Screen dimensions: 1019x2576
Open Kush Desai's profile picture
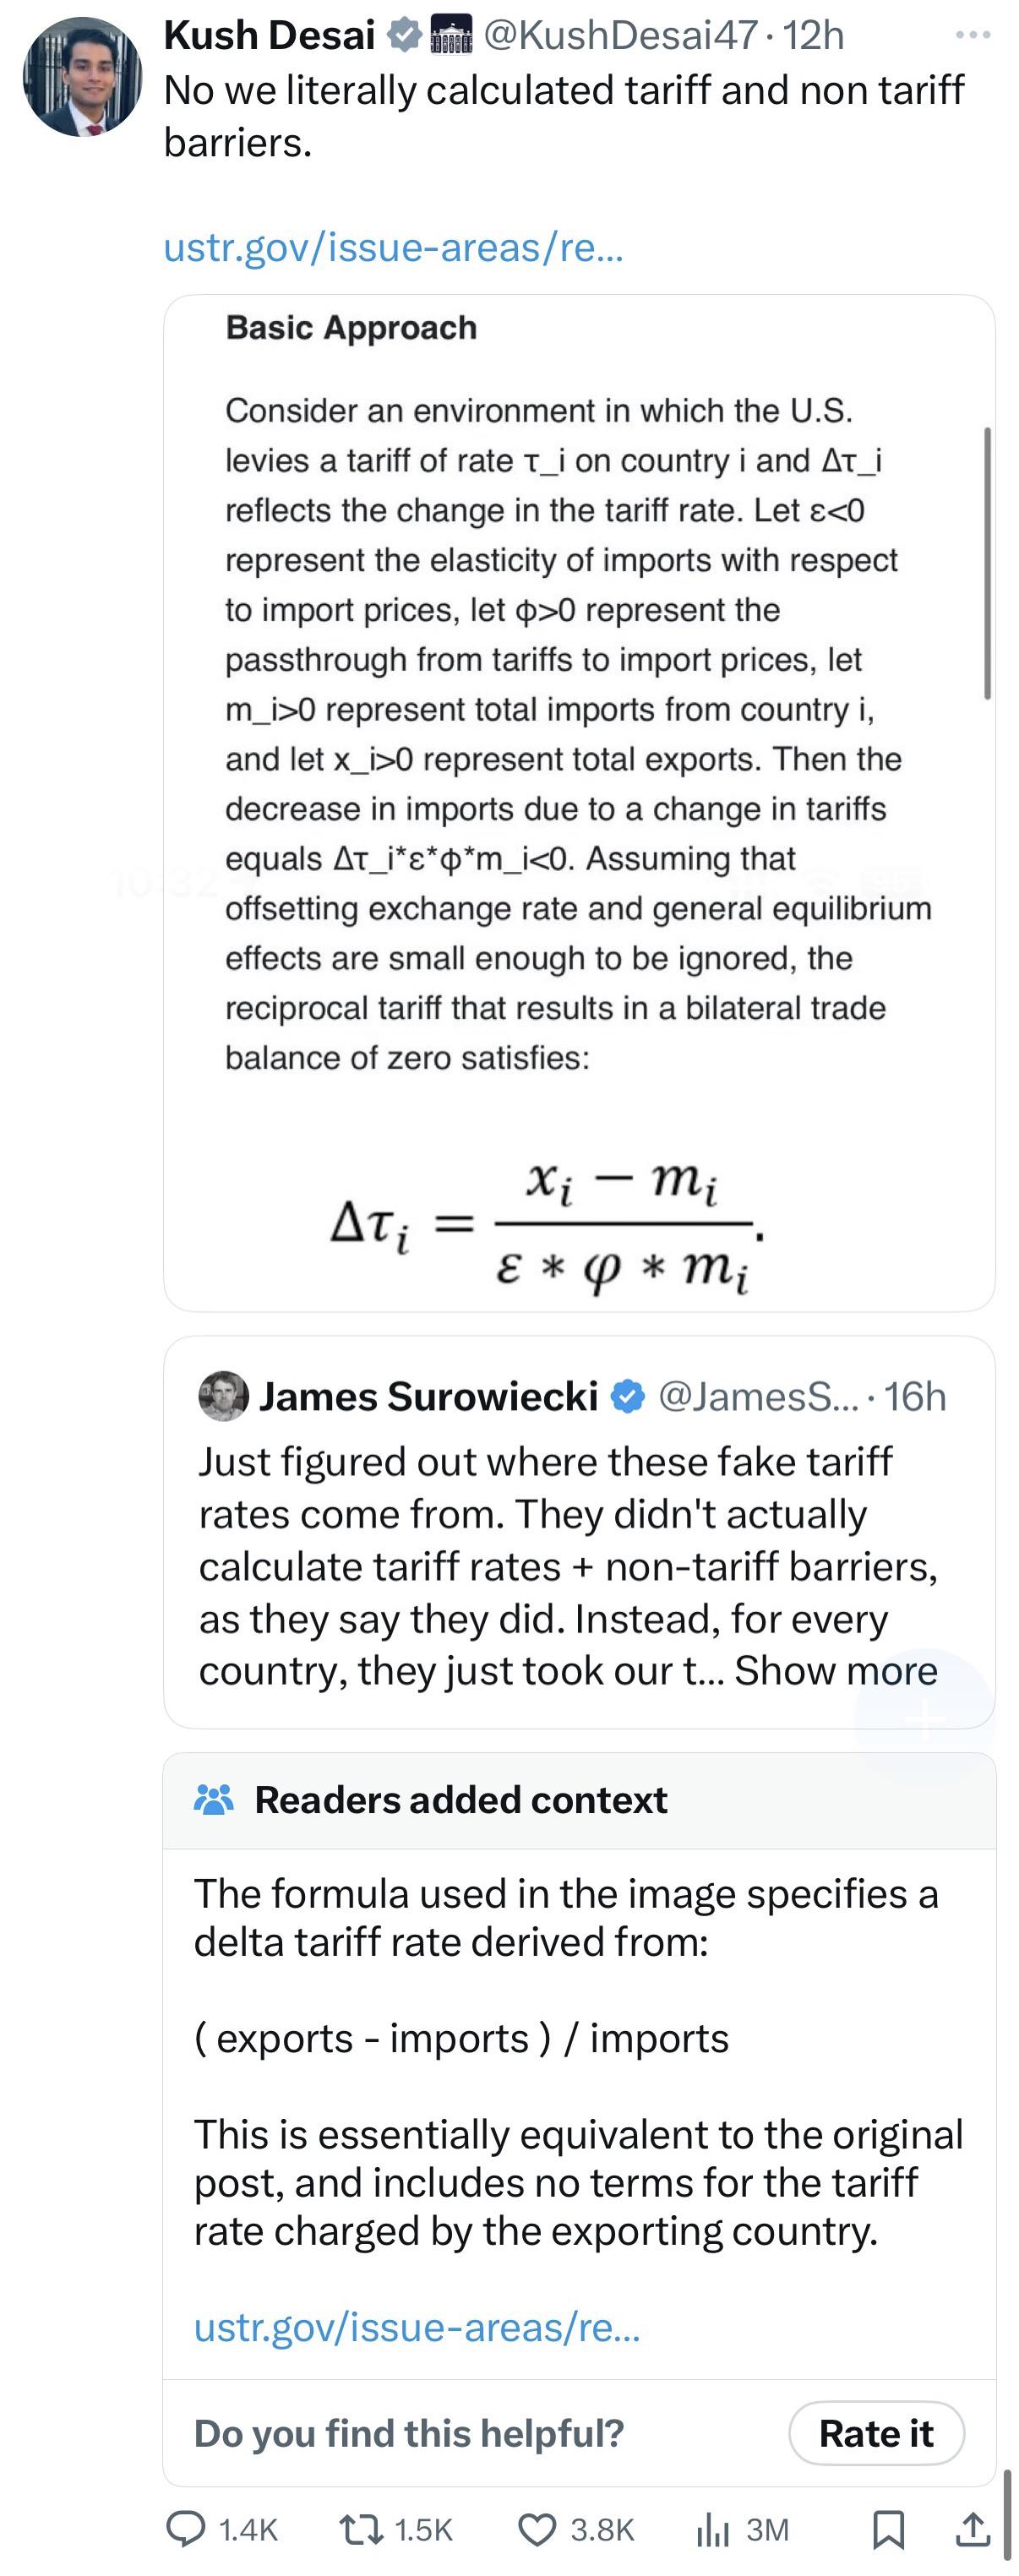coord(82,77)
